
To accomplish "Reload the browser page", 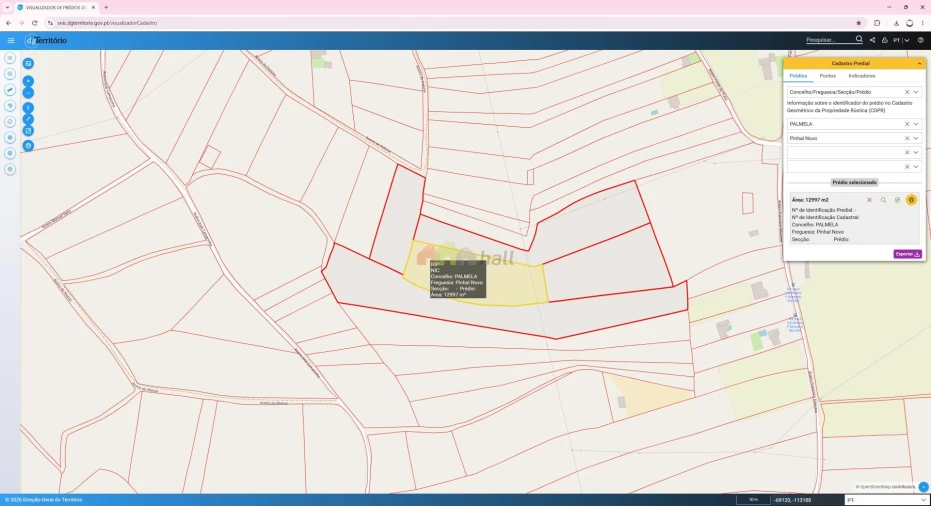I will point(34,23).
